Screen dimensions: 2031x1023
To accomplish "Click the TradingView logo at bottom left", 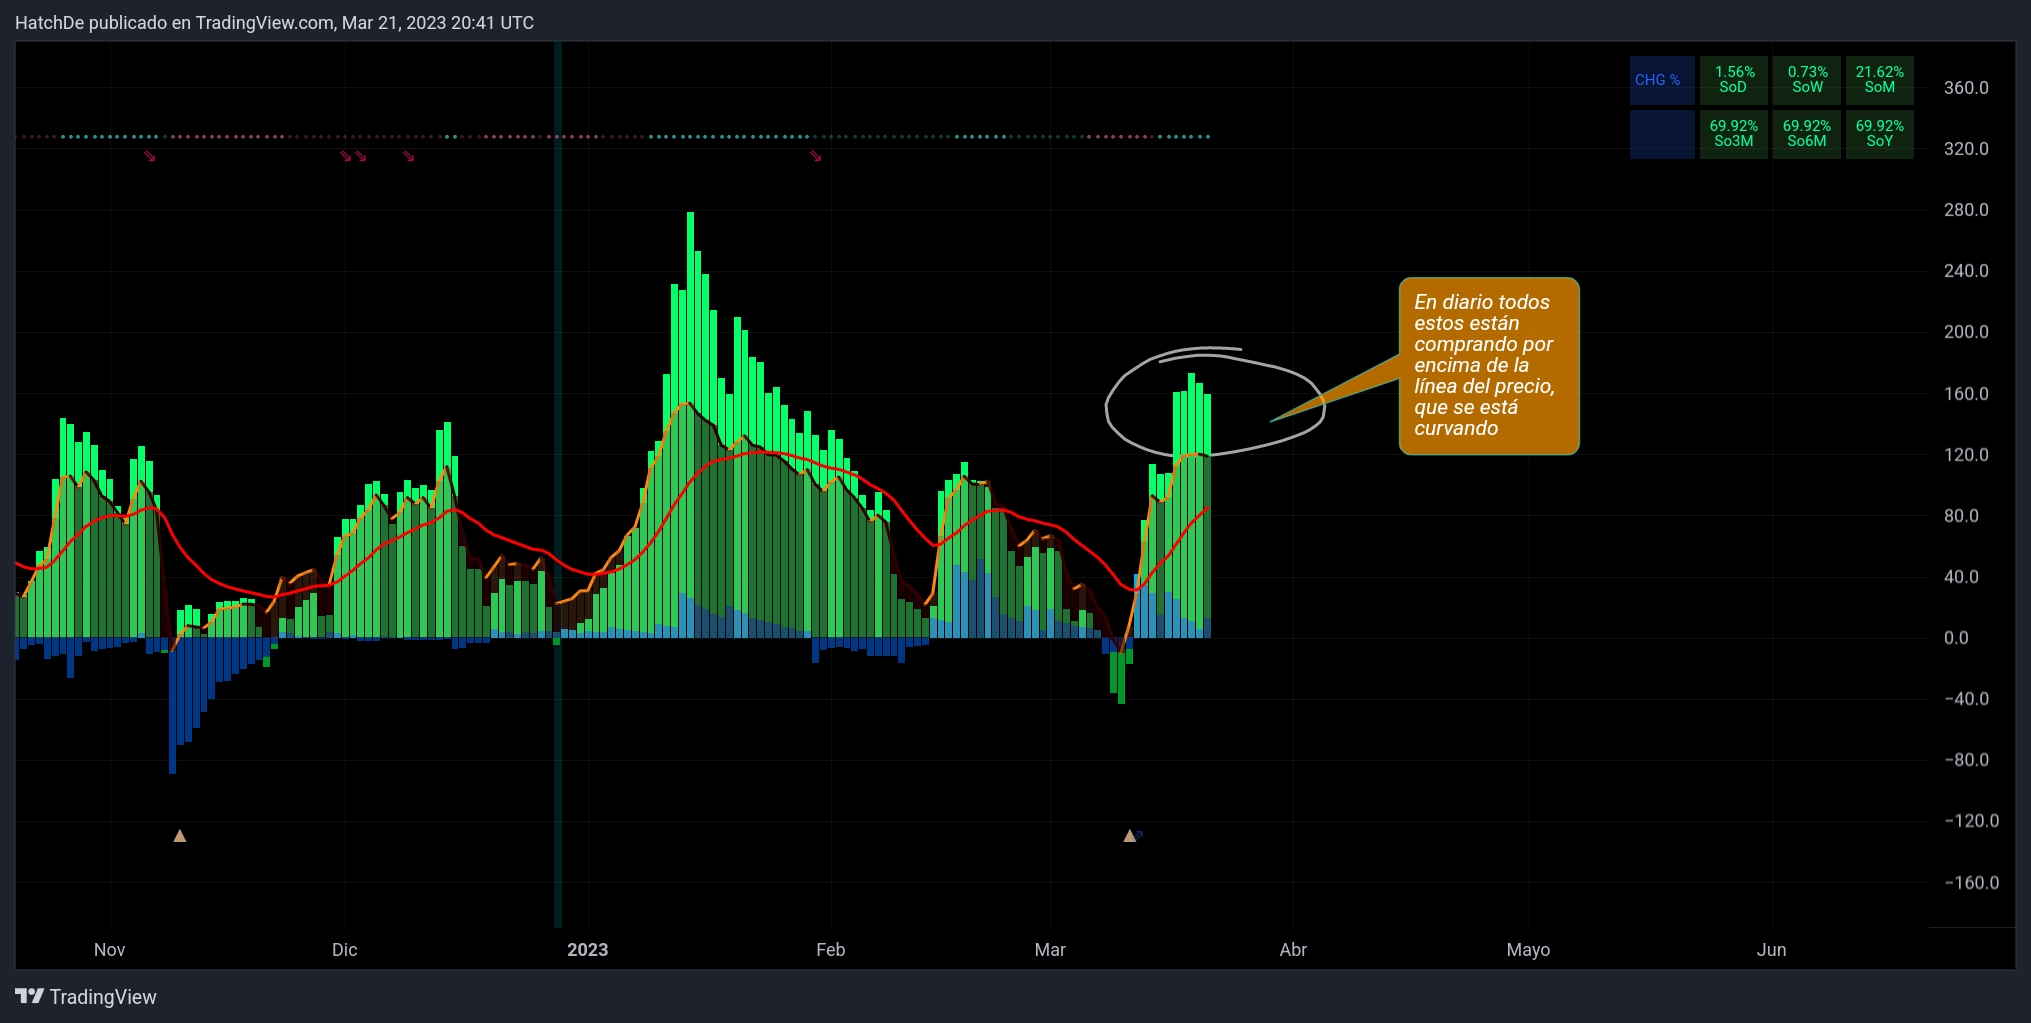I will tap(86, 997).
